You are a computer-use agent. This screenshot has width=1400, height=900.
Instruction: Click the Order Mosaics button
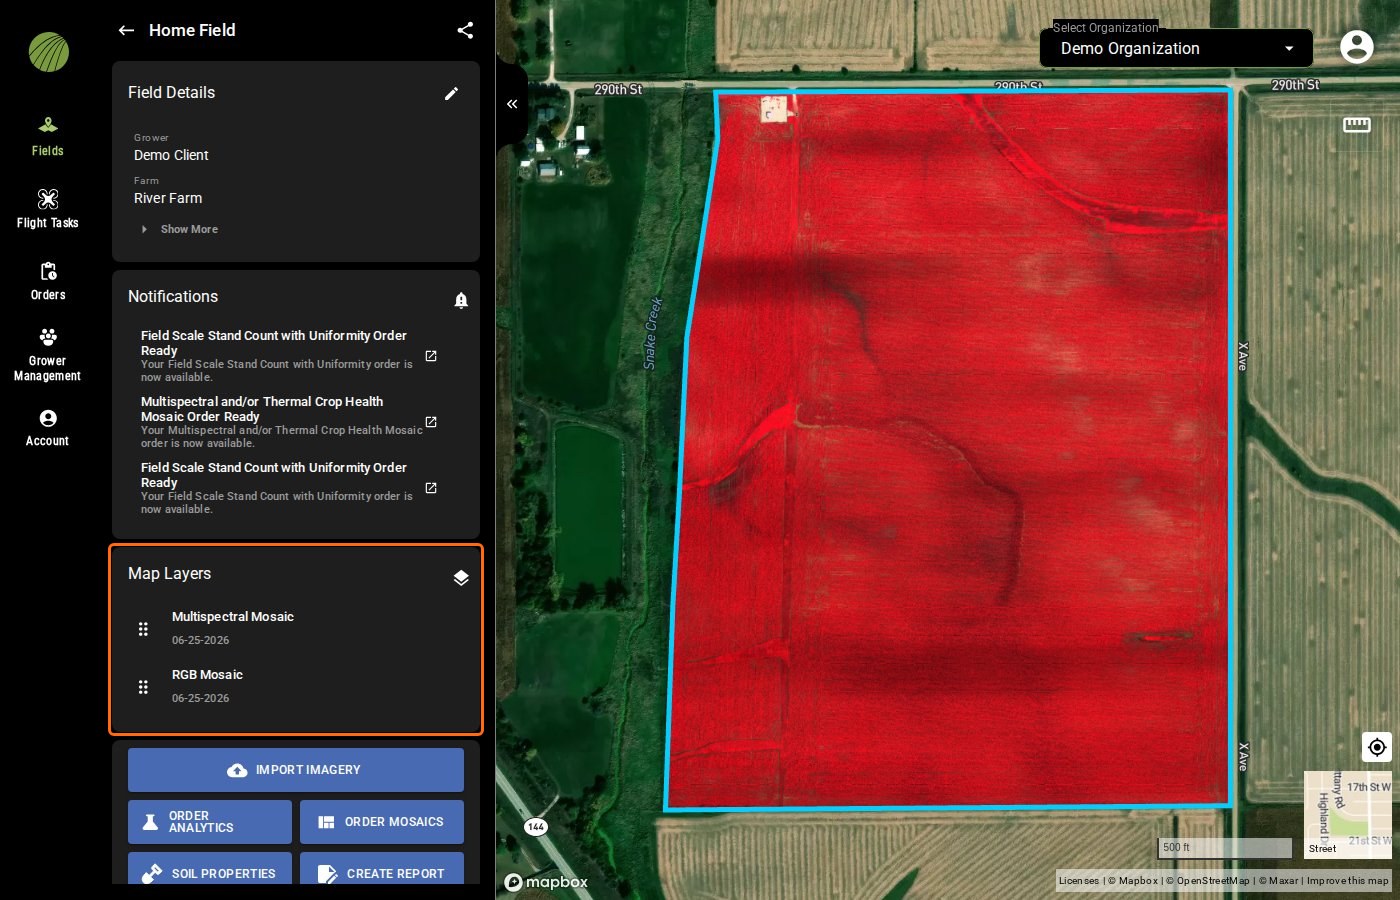coord(382,822)
